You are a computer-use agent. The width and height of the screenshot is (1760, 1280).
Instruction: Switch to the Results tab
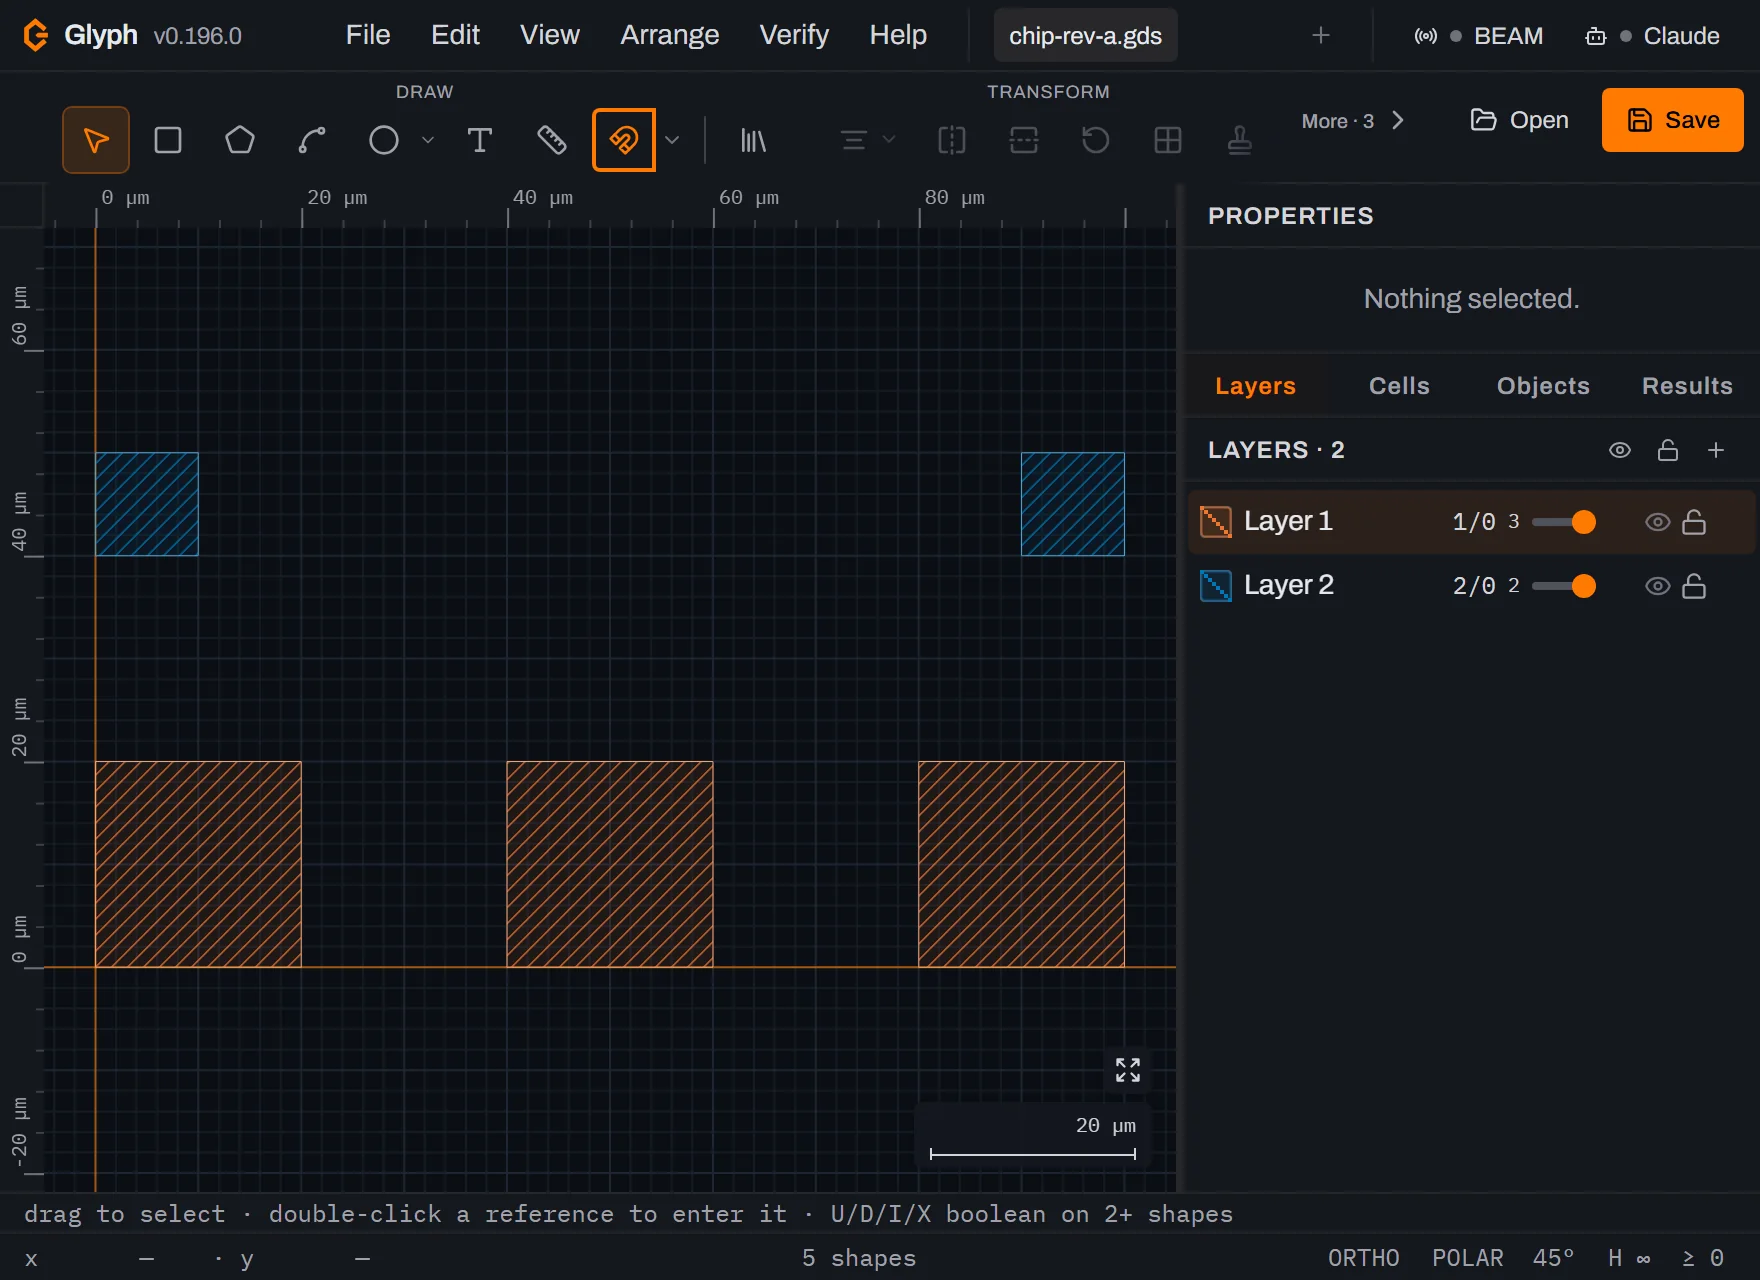[1687, 386]
